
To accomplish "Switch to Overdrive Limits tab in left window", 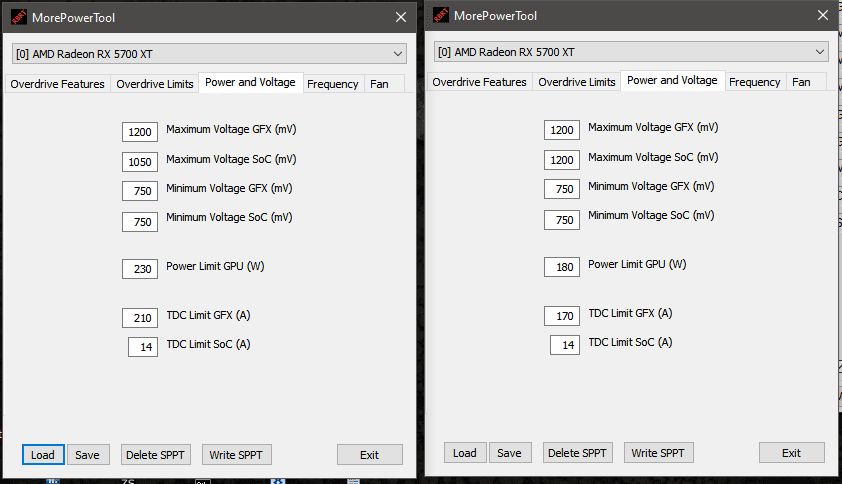I will pyautogui.click(x=155, y=84).
